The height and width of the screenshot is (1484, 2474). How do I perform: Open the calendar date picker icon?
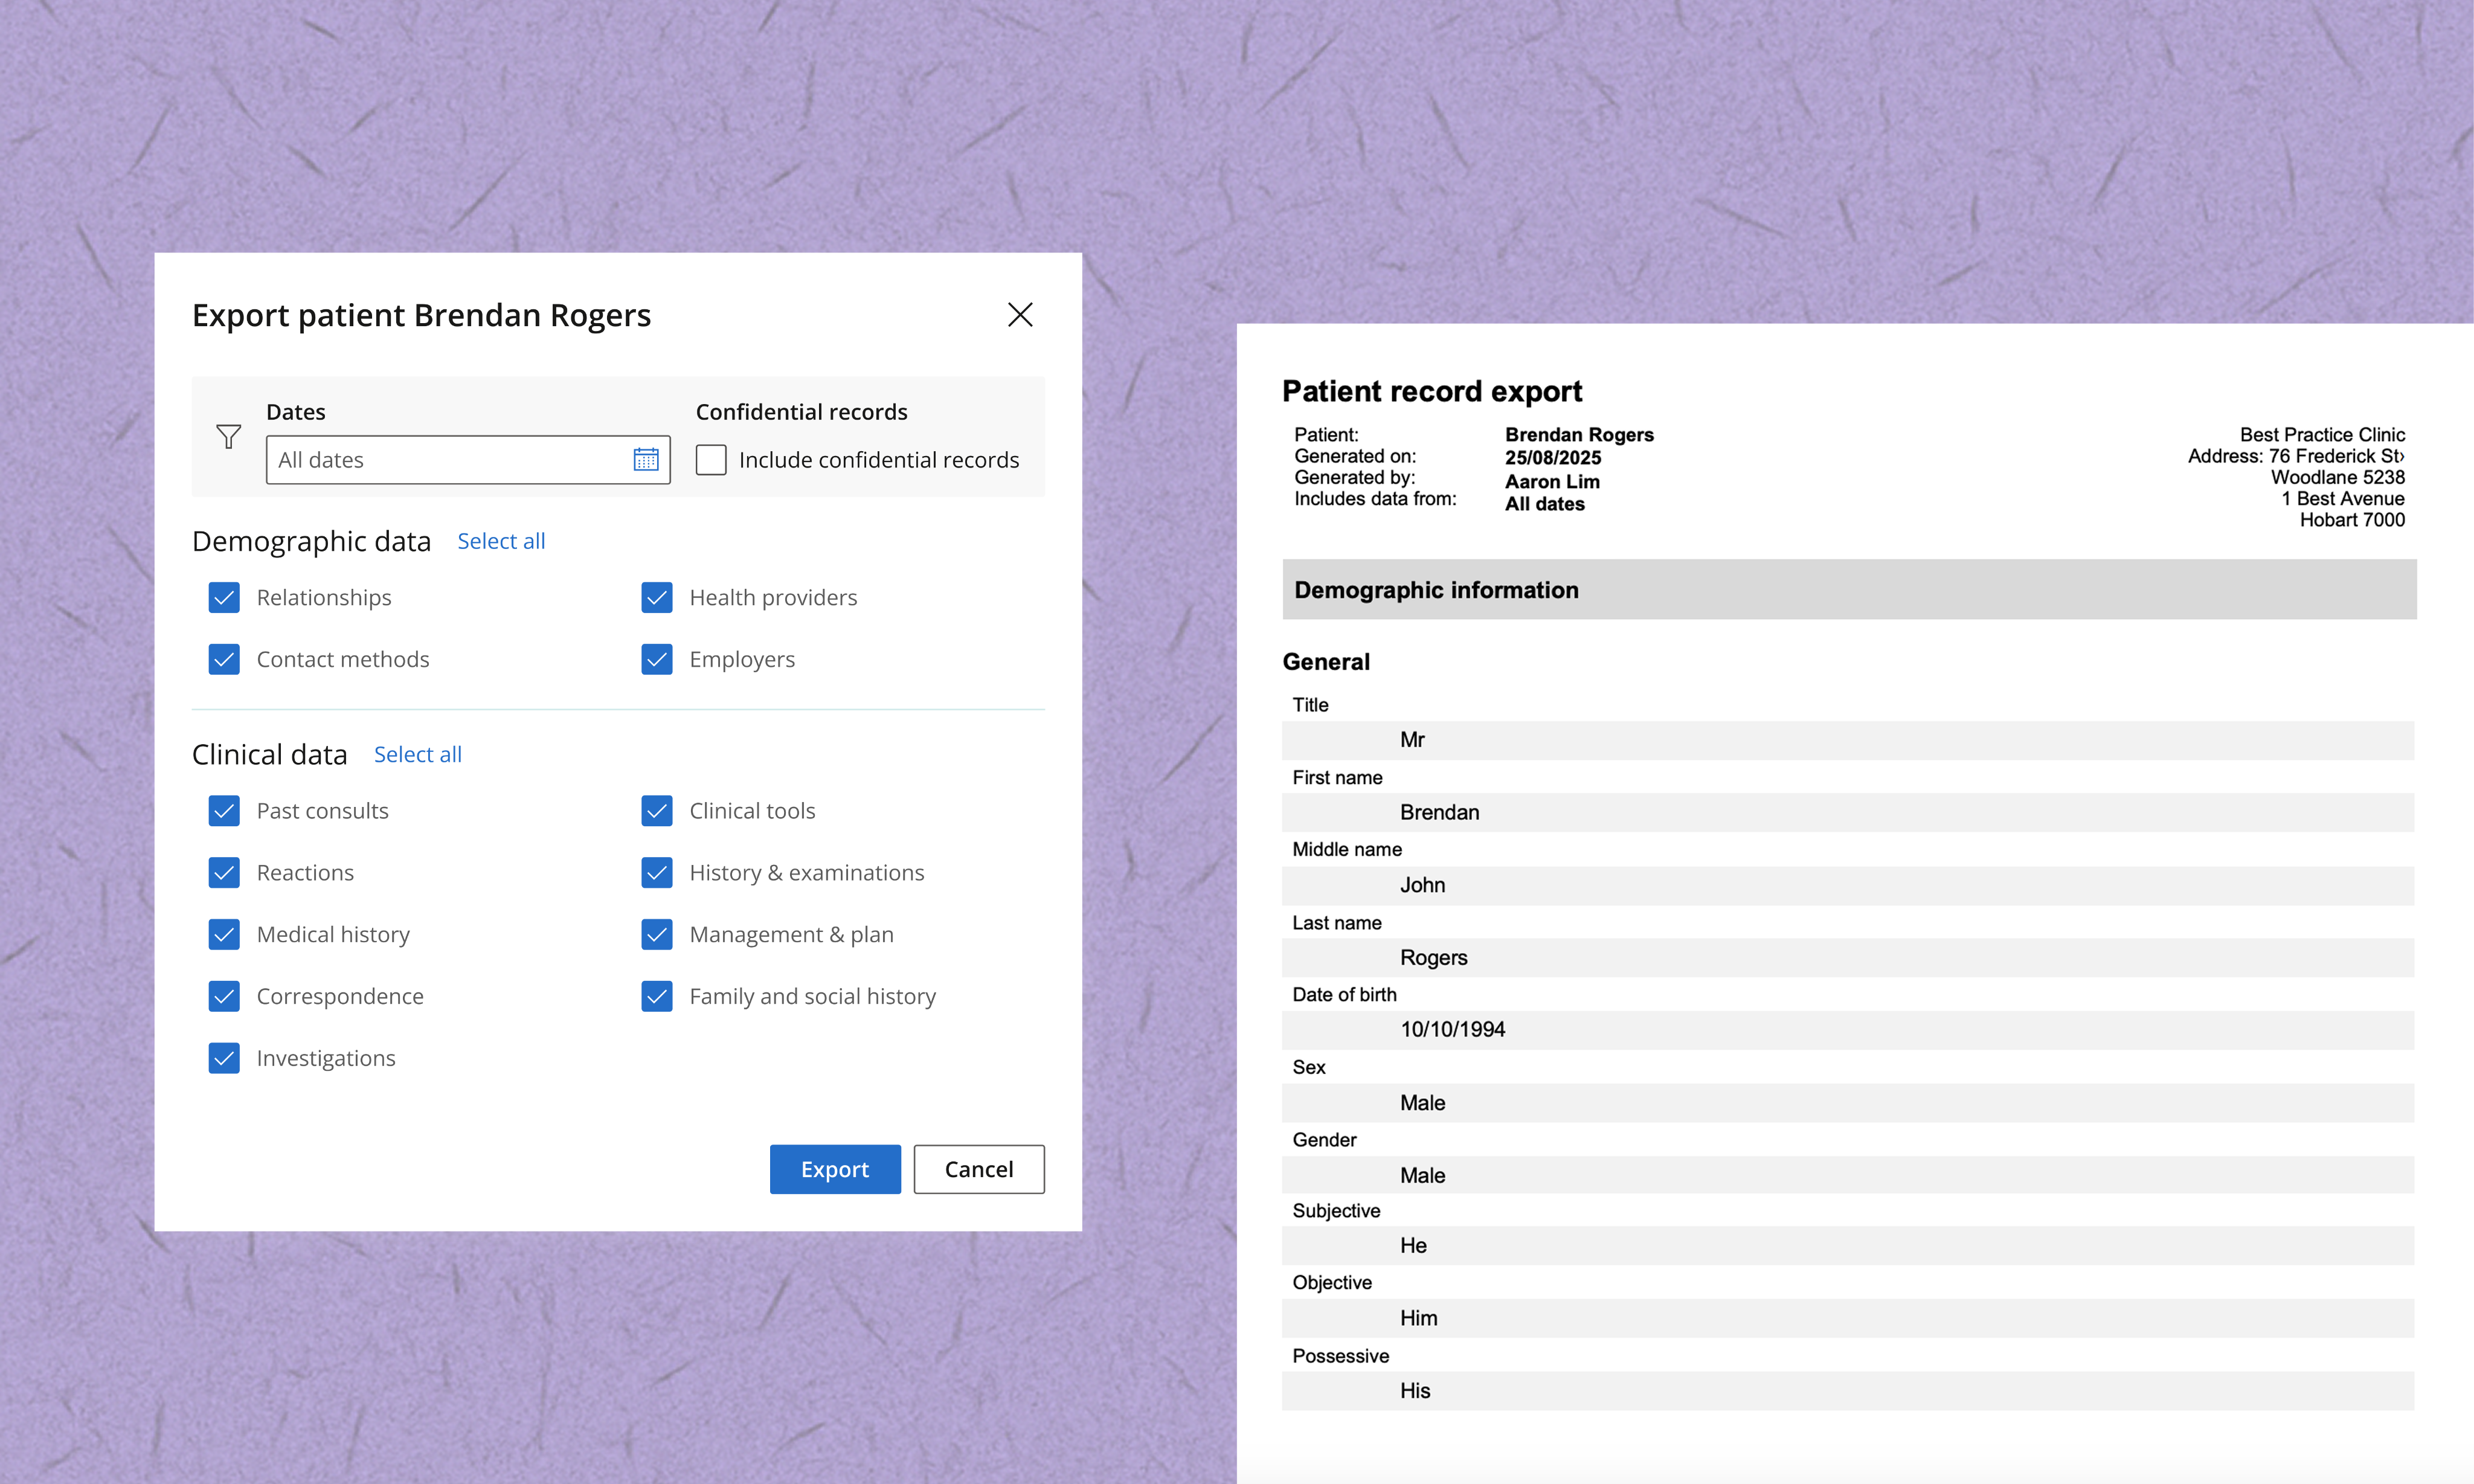646,460
